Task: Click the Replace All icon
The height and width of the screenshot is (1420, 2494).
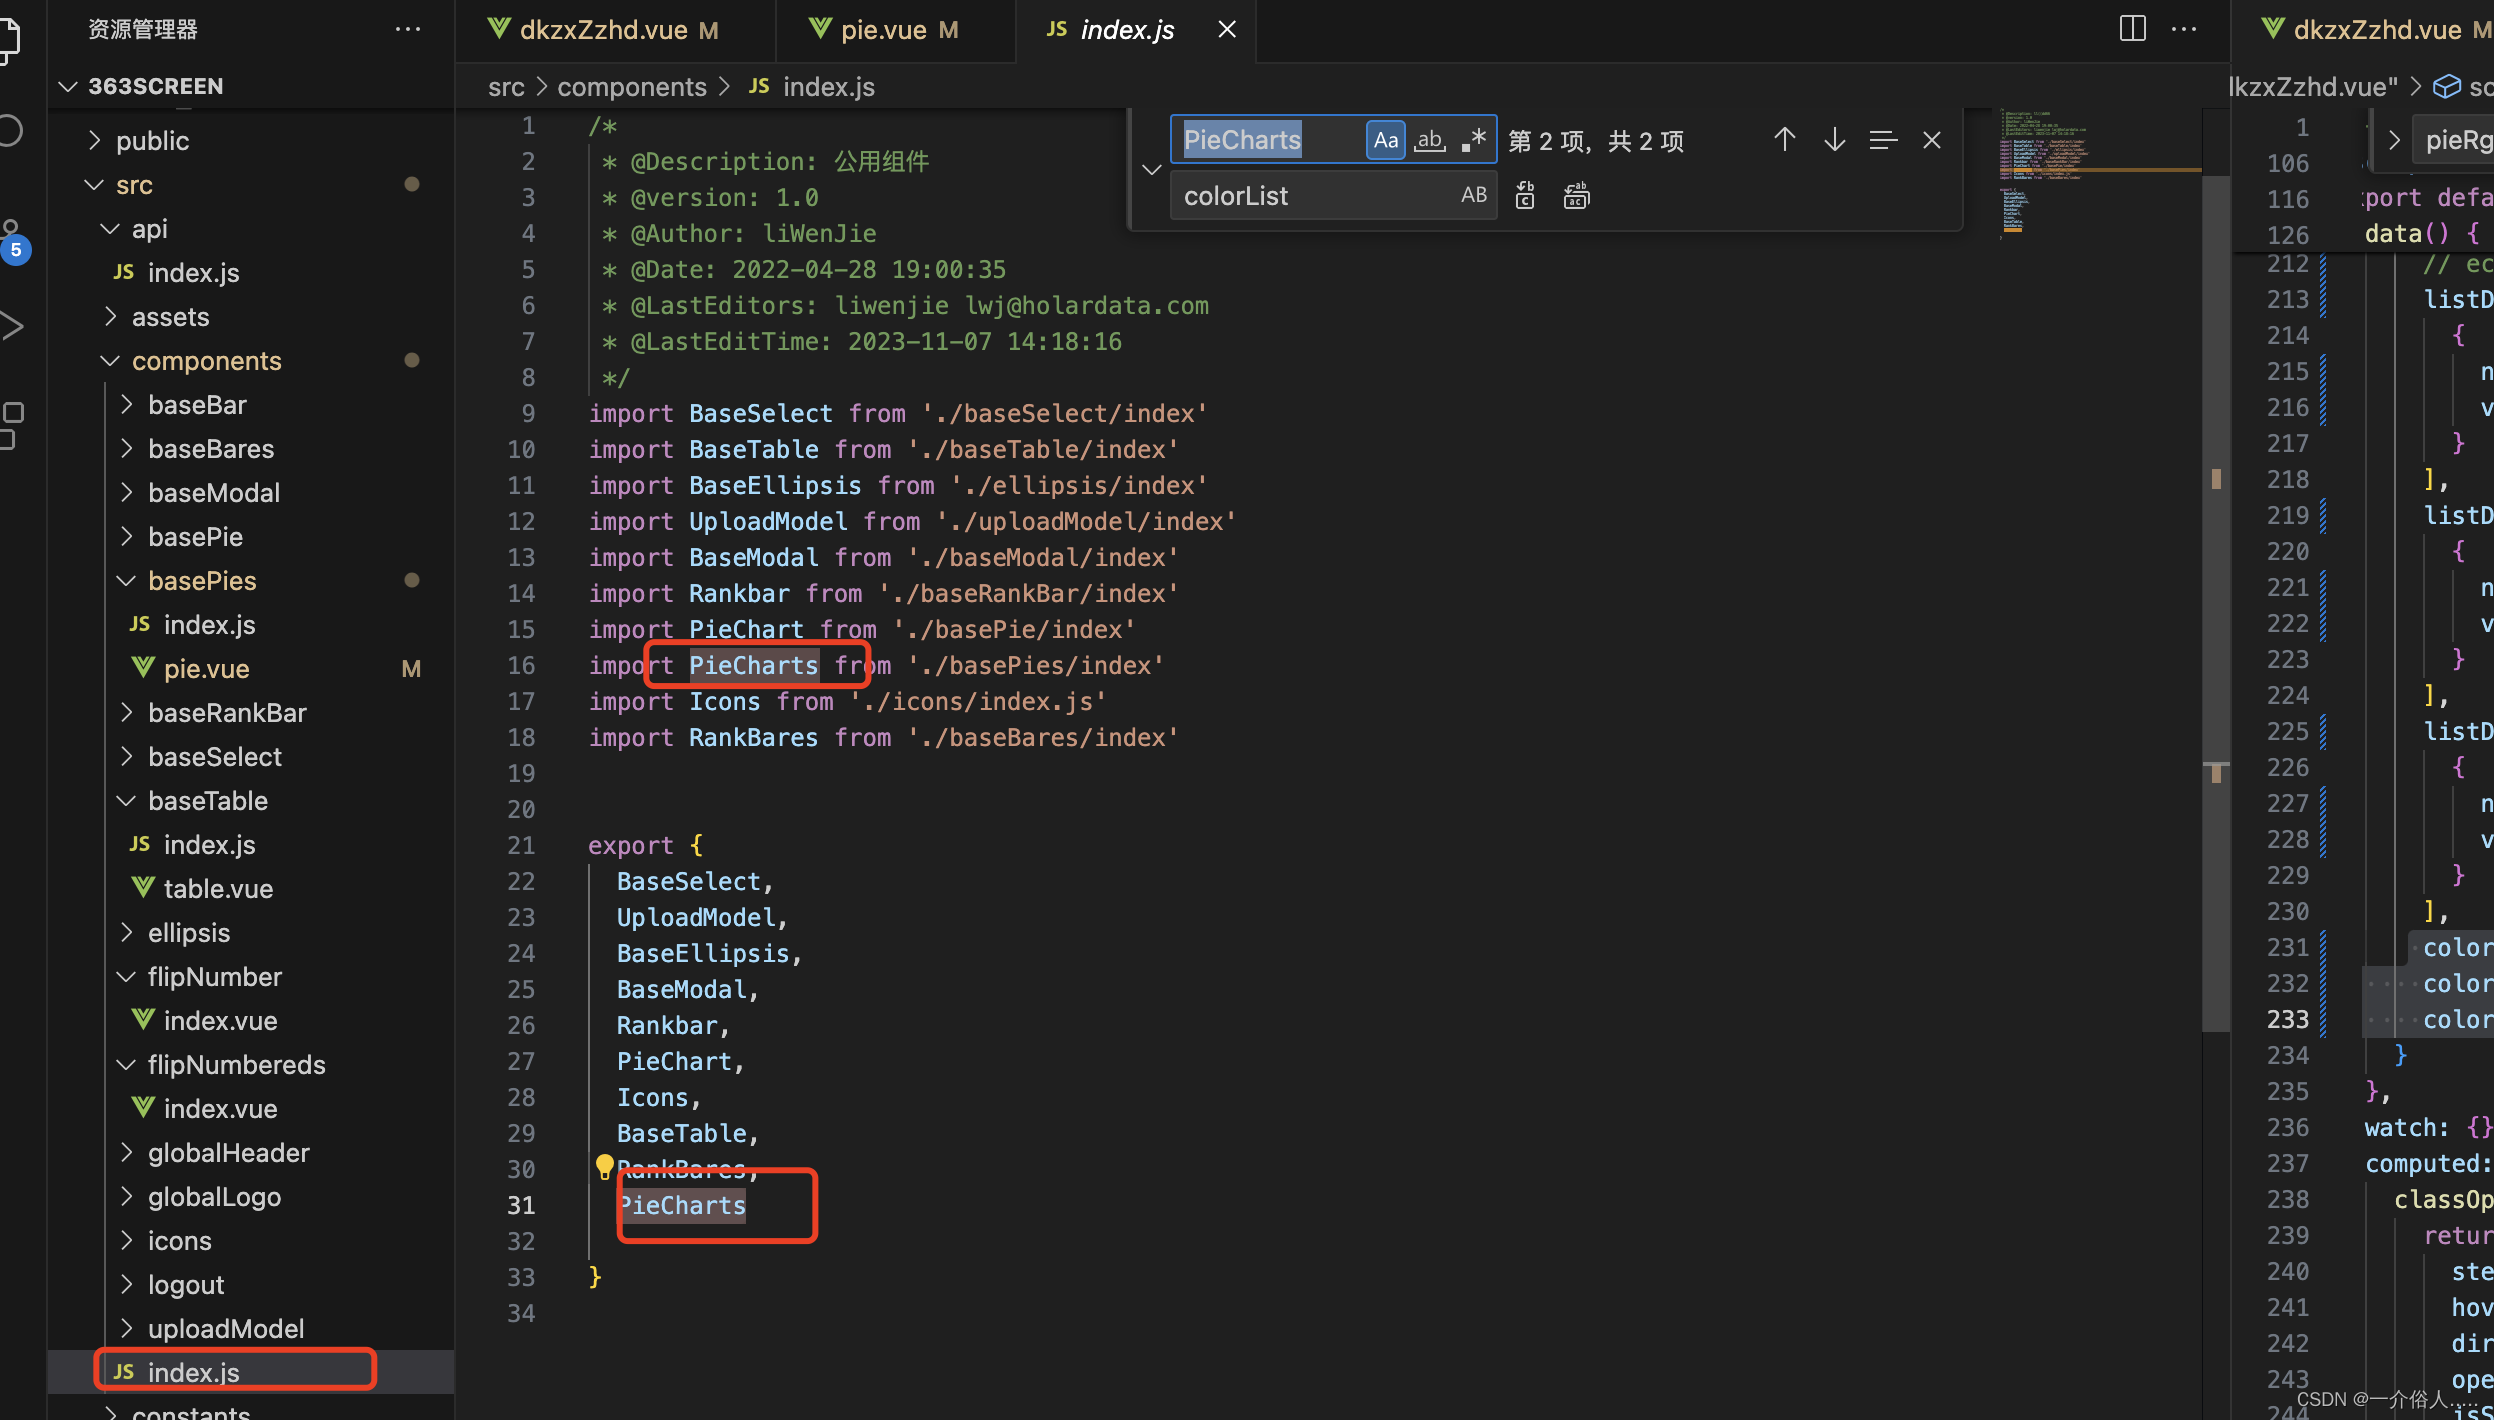Action: [x=1576, y=196]
